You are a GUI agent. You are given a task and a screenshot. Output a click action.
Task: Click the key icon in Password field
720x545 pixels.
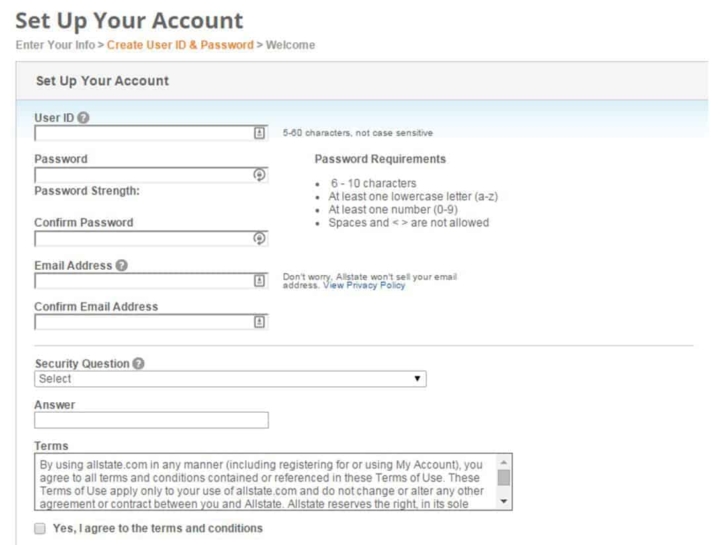click(x=259, y=175)
